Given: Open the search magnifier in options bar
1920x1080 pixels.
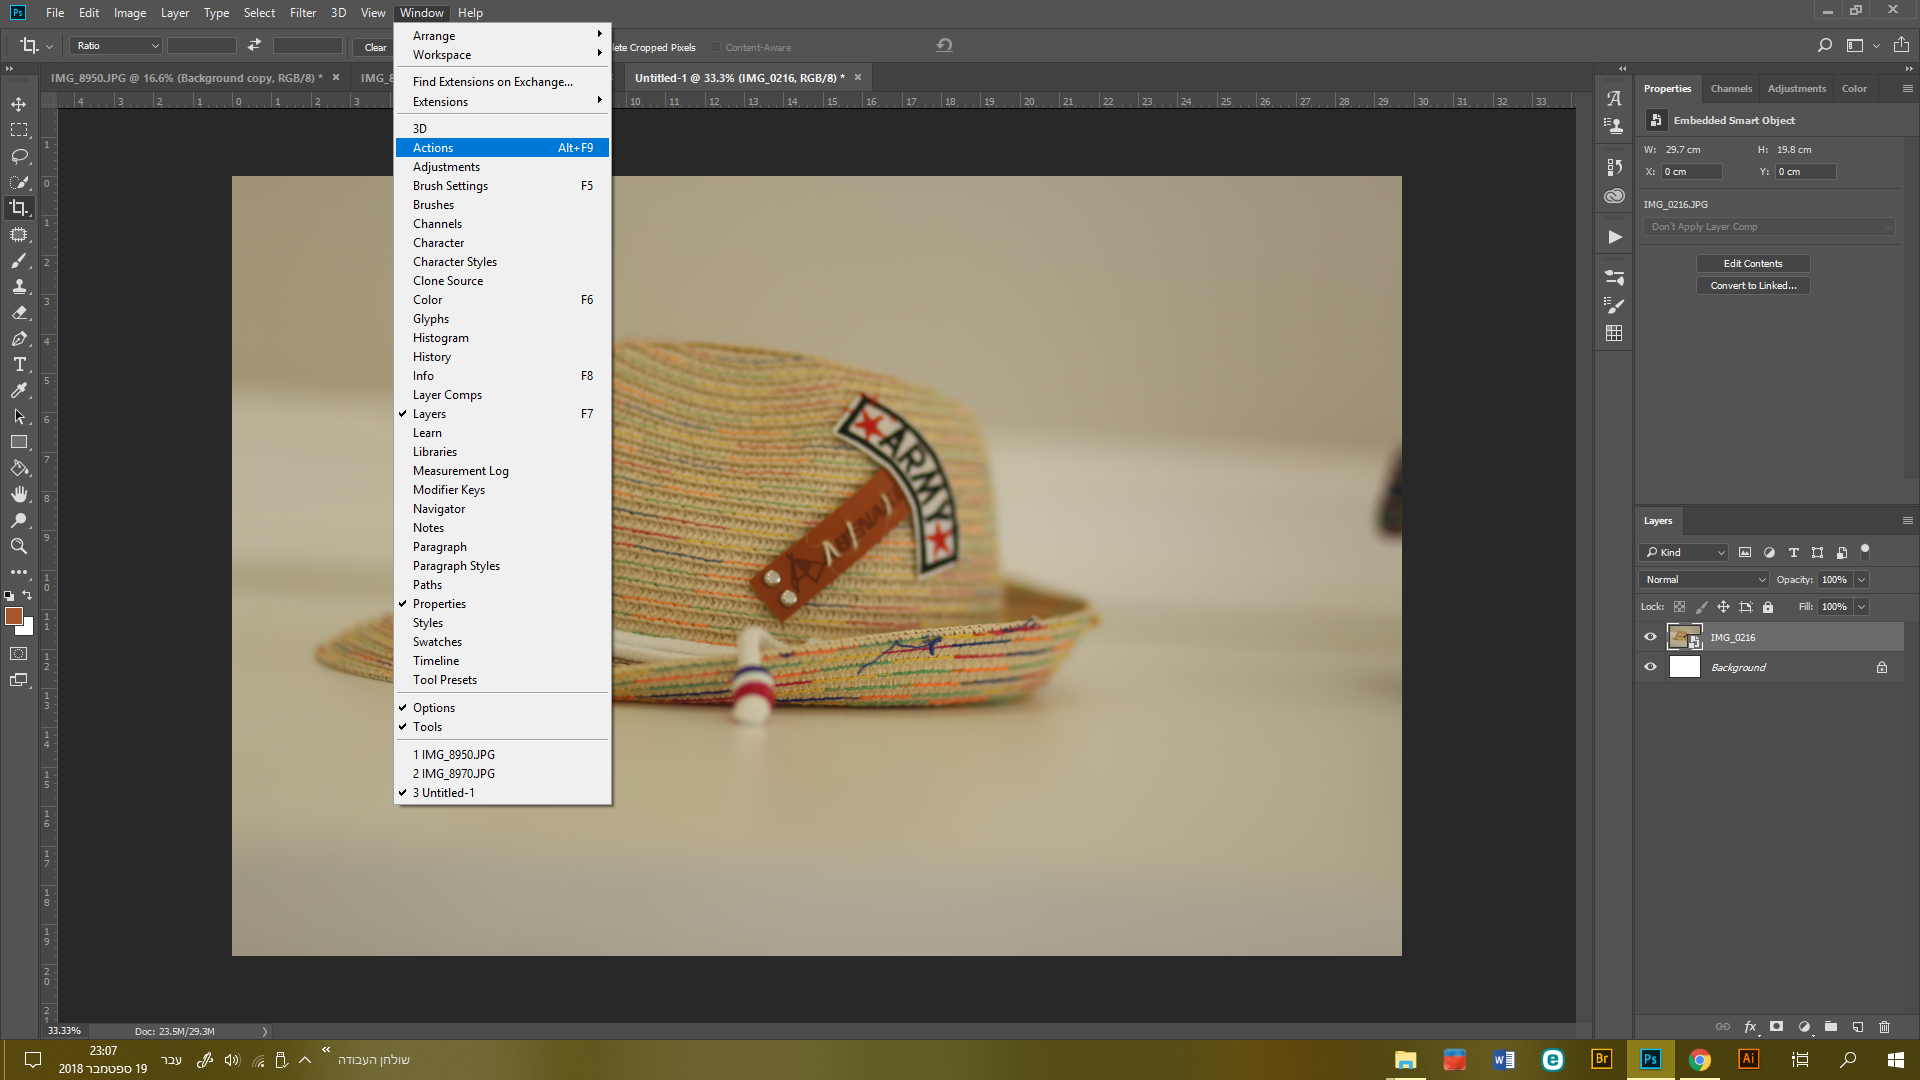Looking at the screenshot, I should click(x=1824, y=45).
